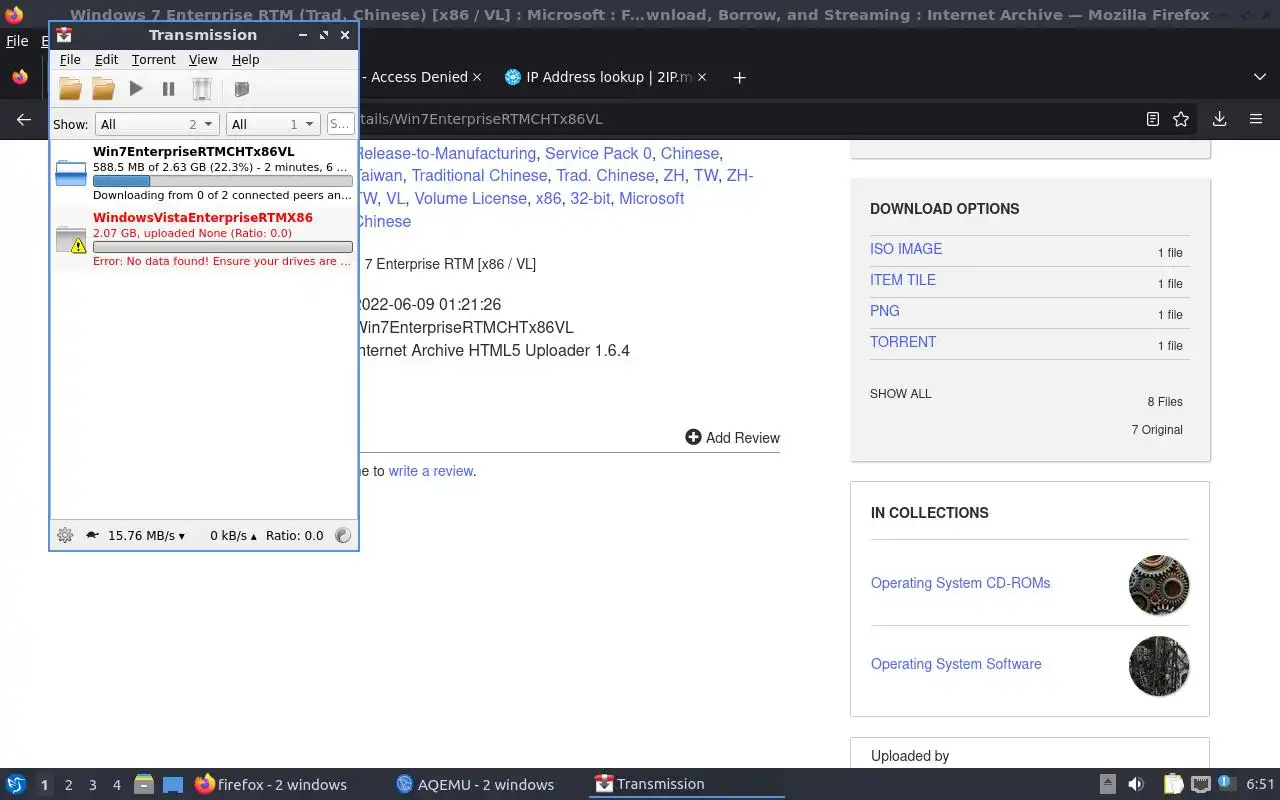Switch to the Access Denied tab
Screen dimensions: 1280x800
419,77
